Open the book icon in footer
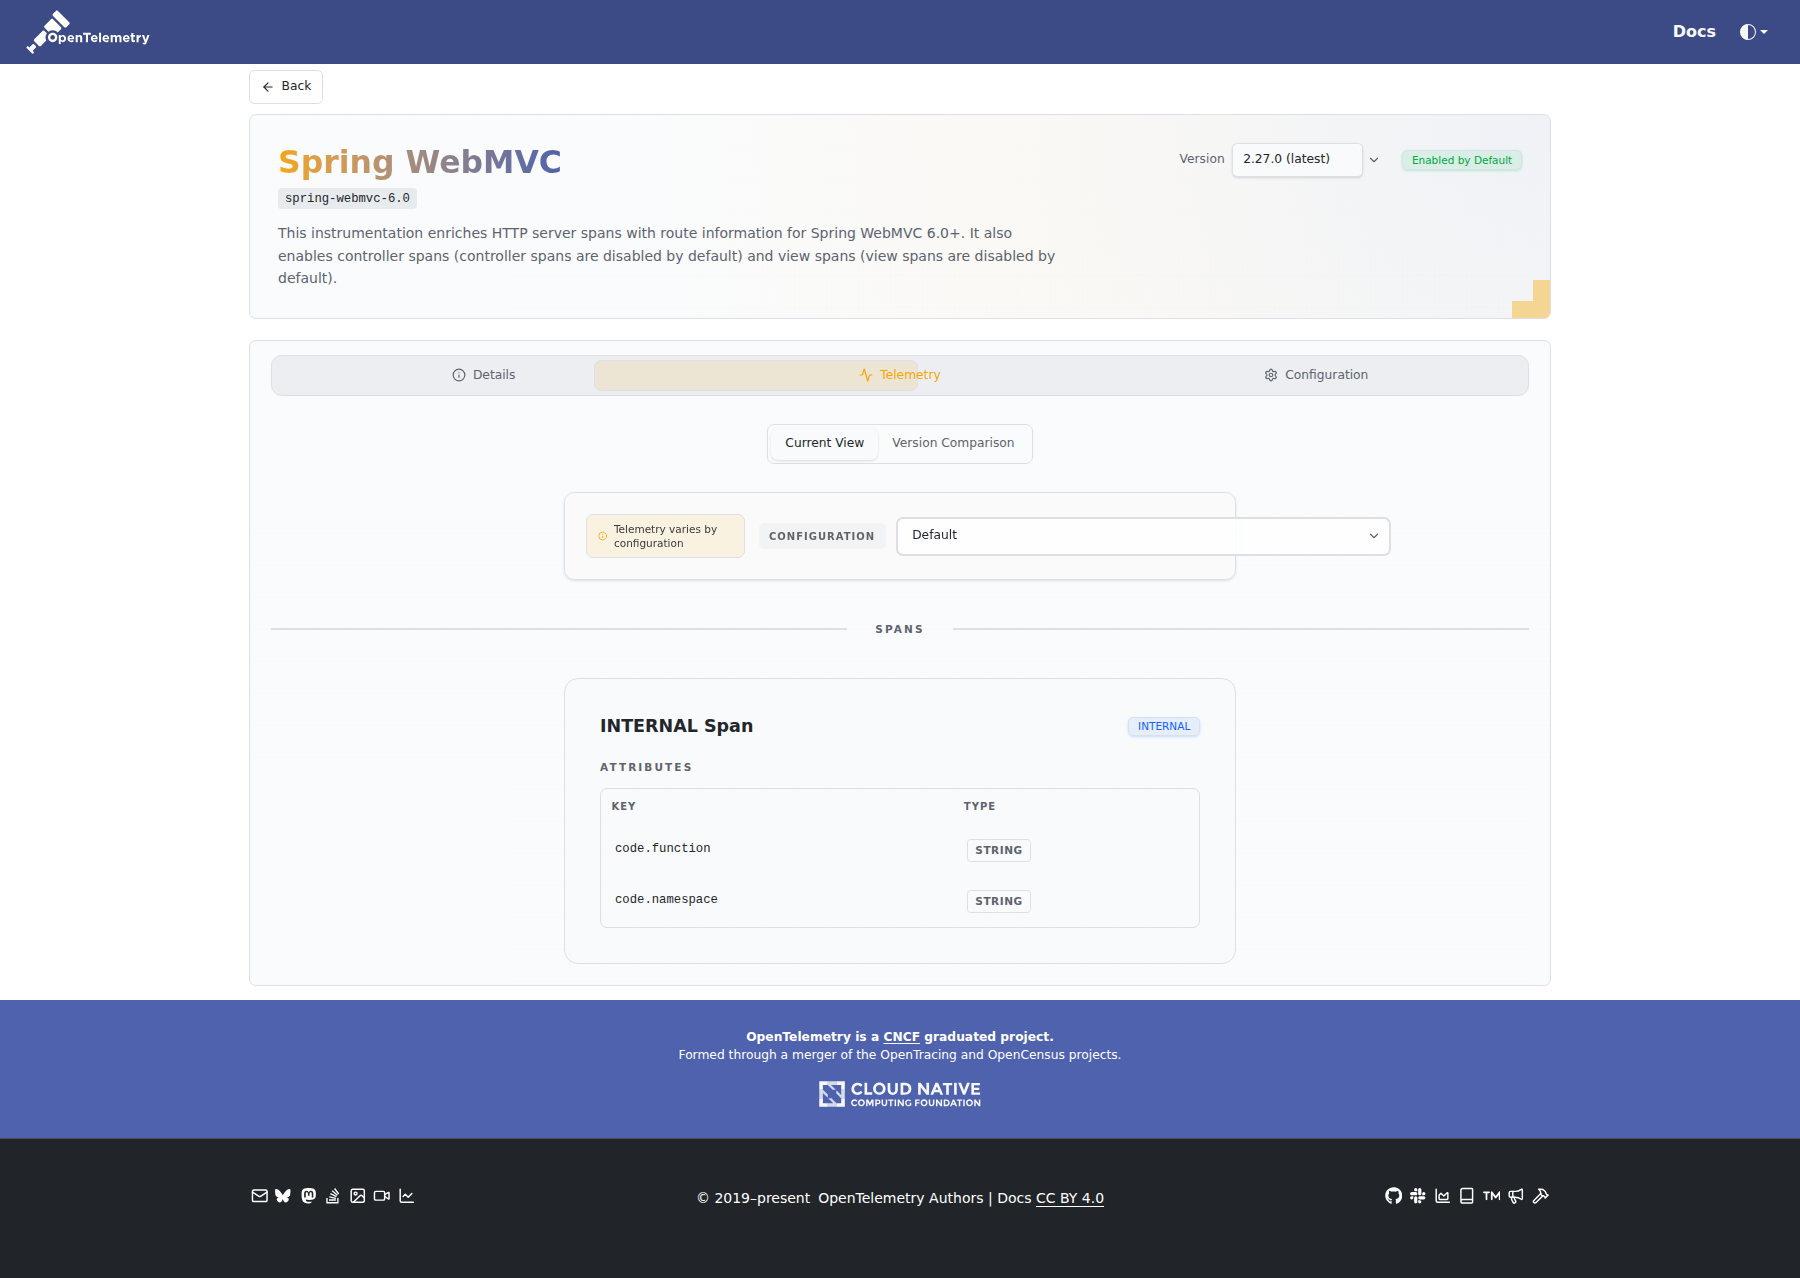Image resolution: width=1800 pixels, height=1278 pixels. 1467,1196
